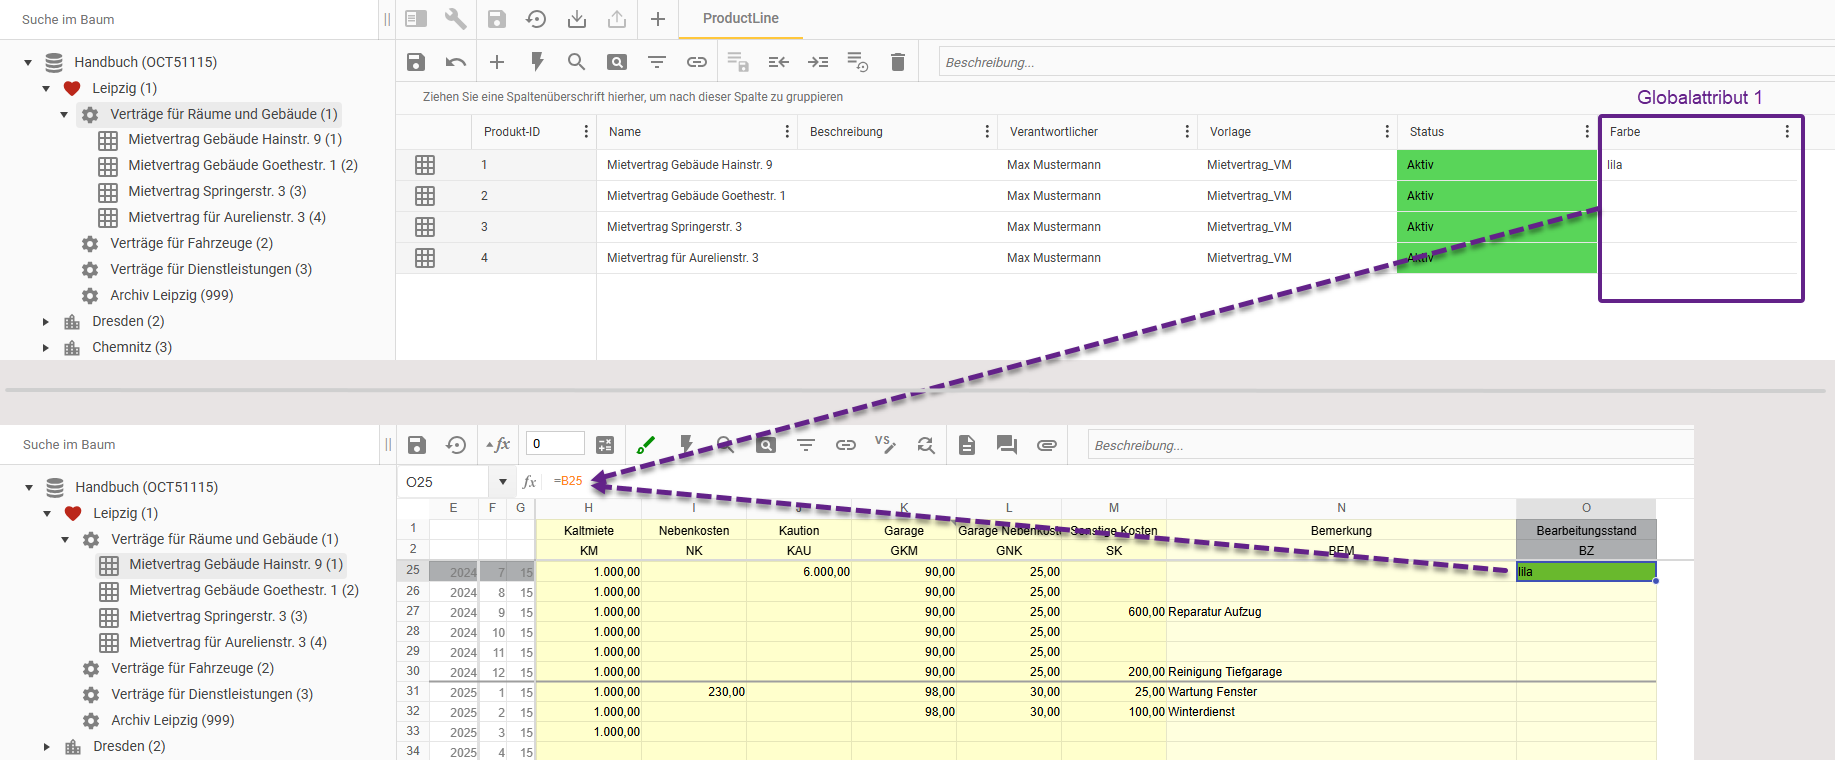Select the green lila cell in Bearbeitungsstand
The height and width of the screenshot is (760, 1835).
1585,572
